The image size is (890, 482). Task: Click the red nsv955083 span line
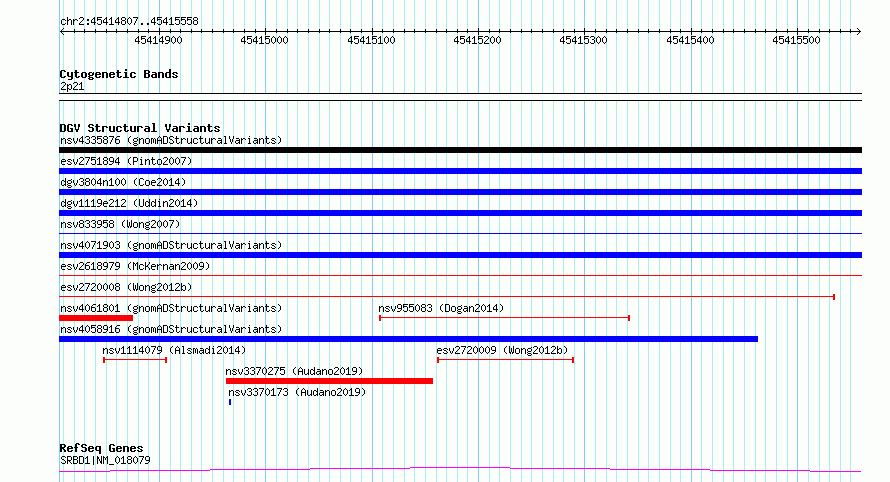click(x=505, y=318)
